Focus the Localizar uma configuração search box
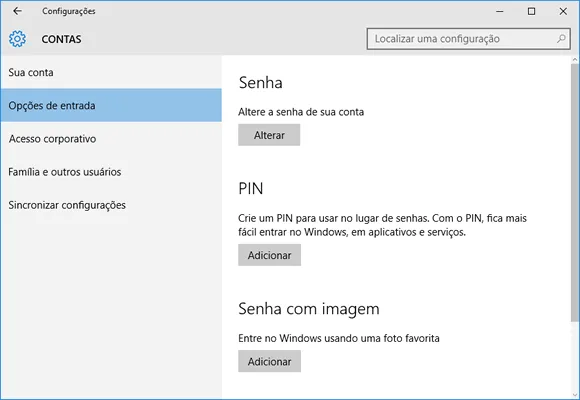The height and width of the screenshot is (400, 580). click(468, 38)
